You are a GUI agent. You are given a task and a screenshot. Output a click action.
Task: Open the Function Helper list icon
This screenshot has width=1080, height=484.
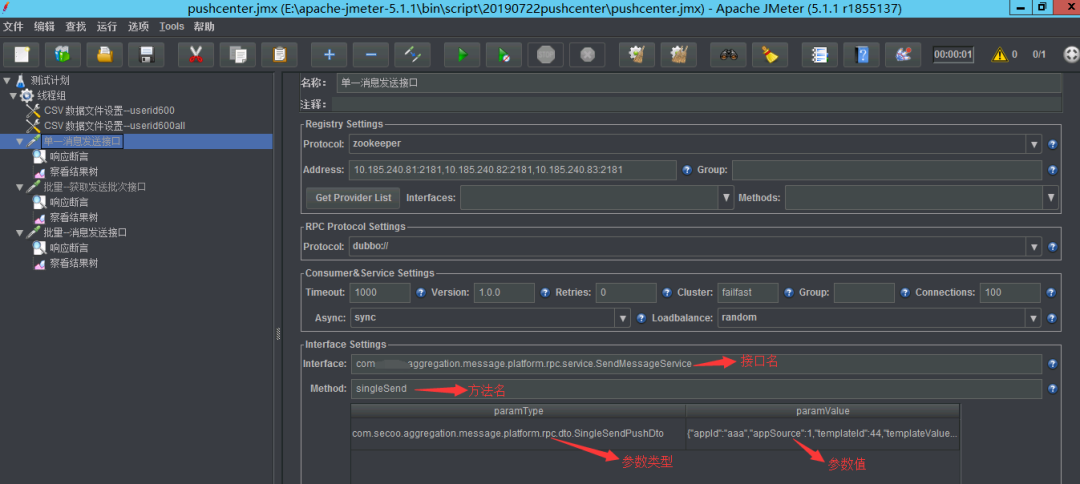[x=820, y=54]
